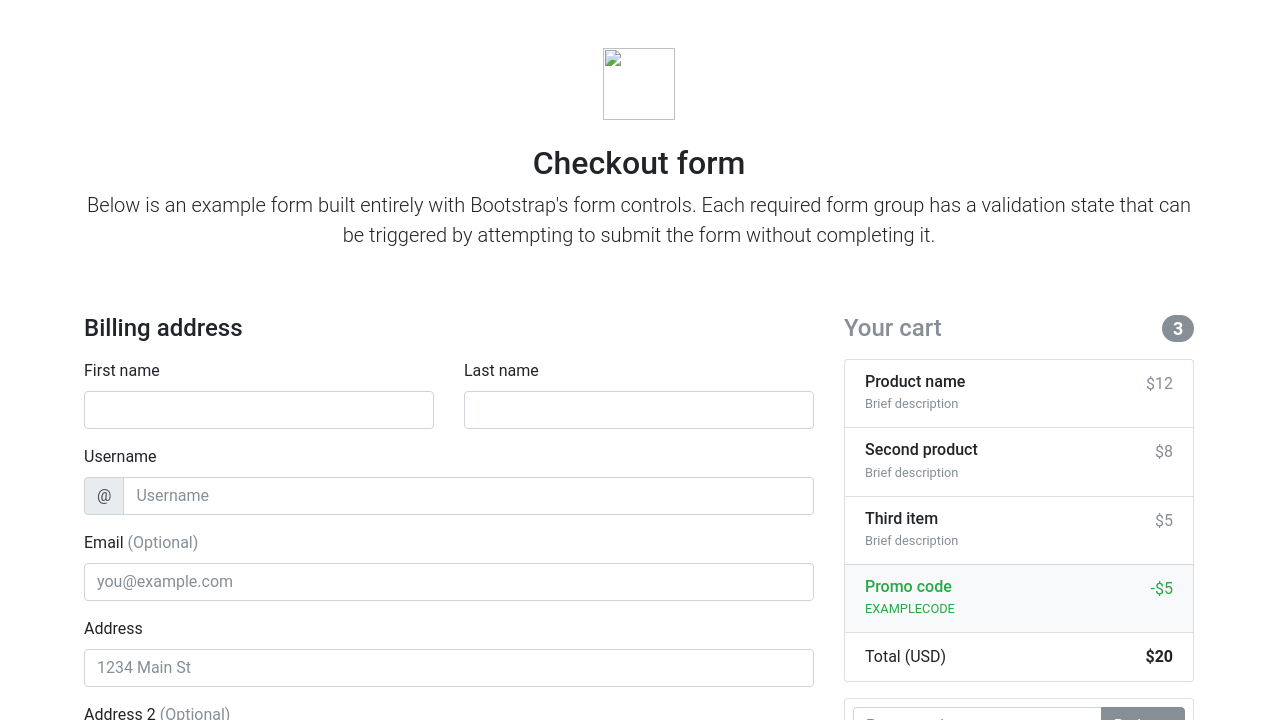Click the -$5 promo discount amount
The image size is (1279, 720).
[x=1161, y=589]
